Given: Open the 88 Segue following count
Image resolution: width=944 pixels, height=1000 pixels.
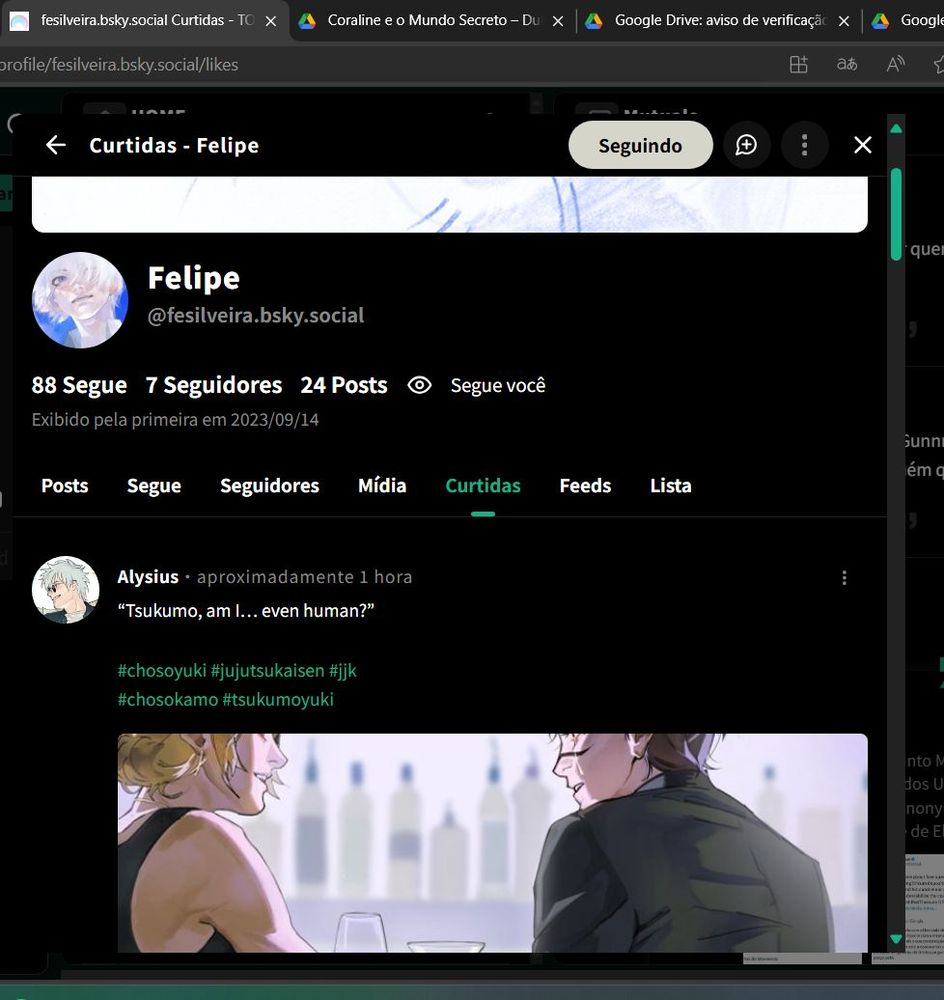Looking at the screenshot, I should pos(79,385).
